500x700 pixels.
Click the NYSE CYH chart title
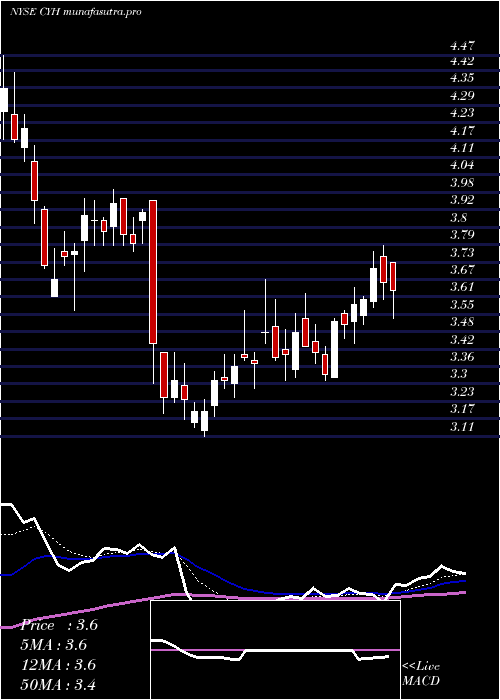[75, 12]
